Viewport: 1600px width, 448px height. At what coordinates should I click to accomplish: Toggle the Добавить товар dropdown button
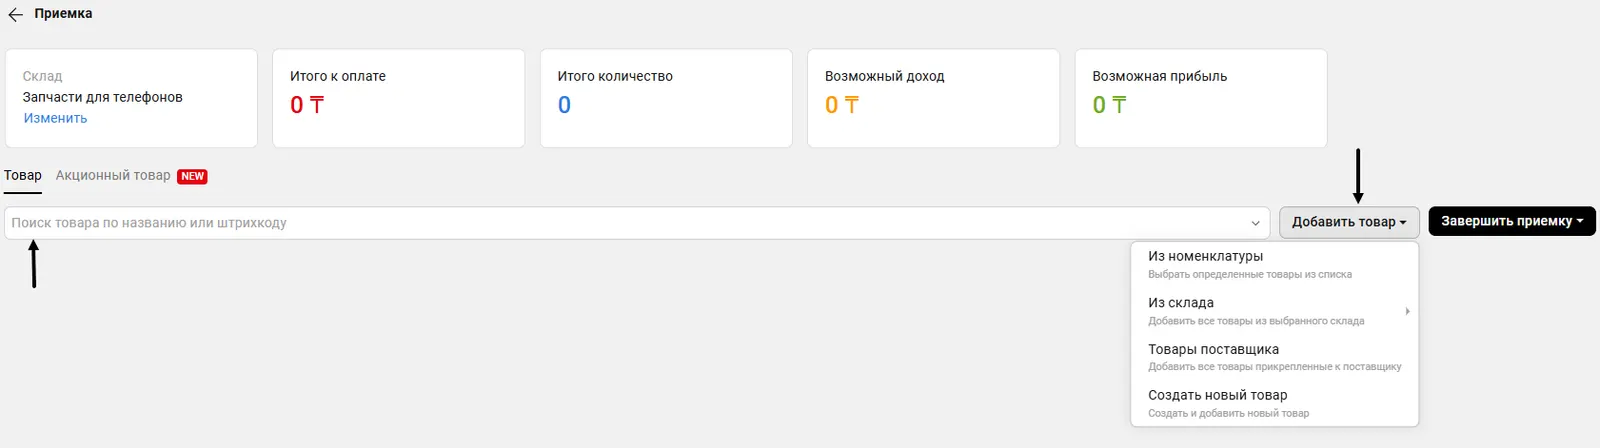click(1348, 222)
